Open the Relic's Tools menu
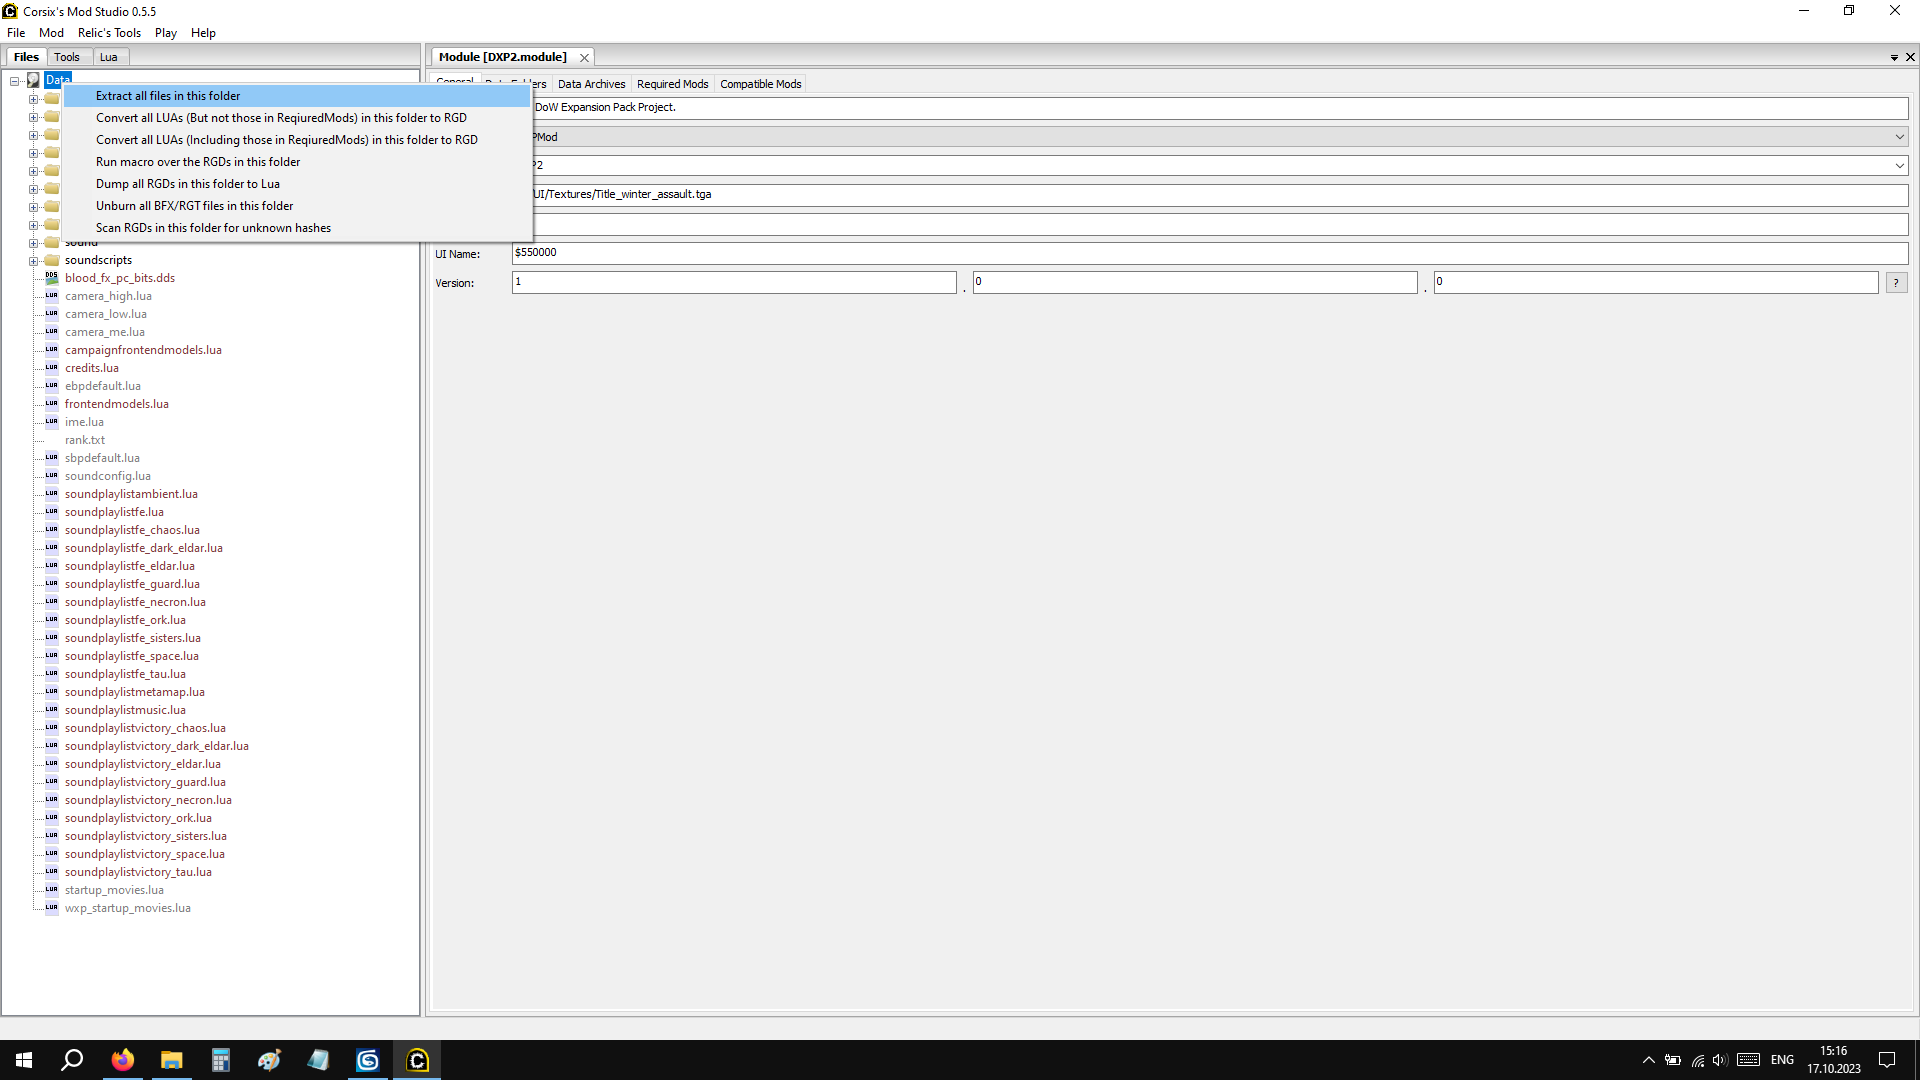1920x1080 pixels. pyautogui.click(x=109, y=33)
